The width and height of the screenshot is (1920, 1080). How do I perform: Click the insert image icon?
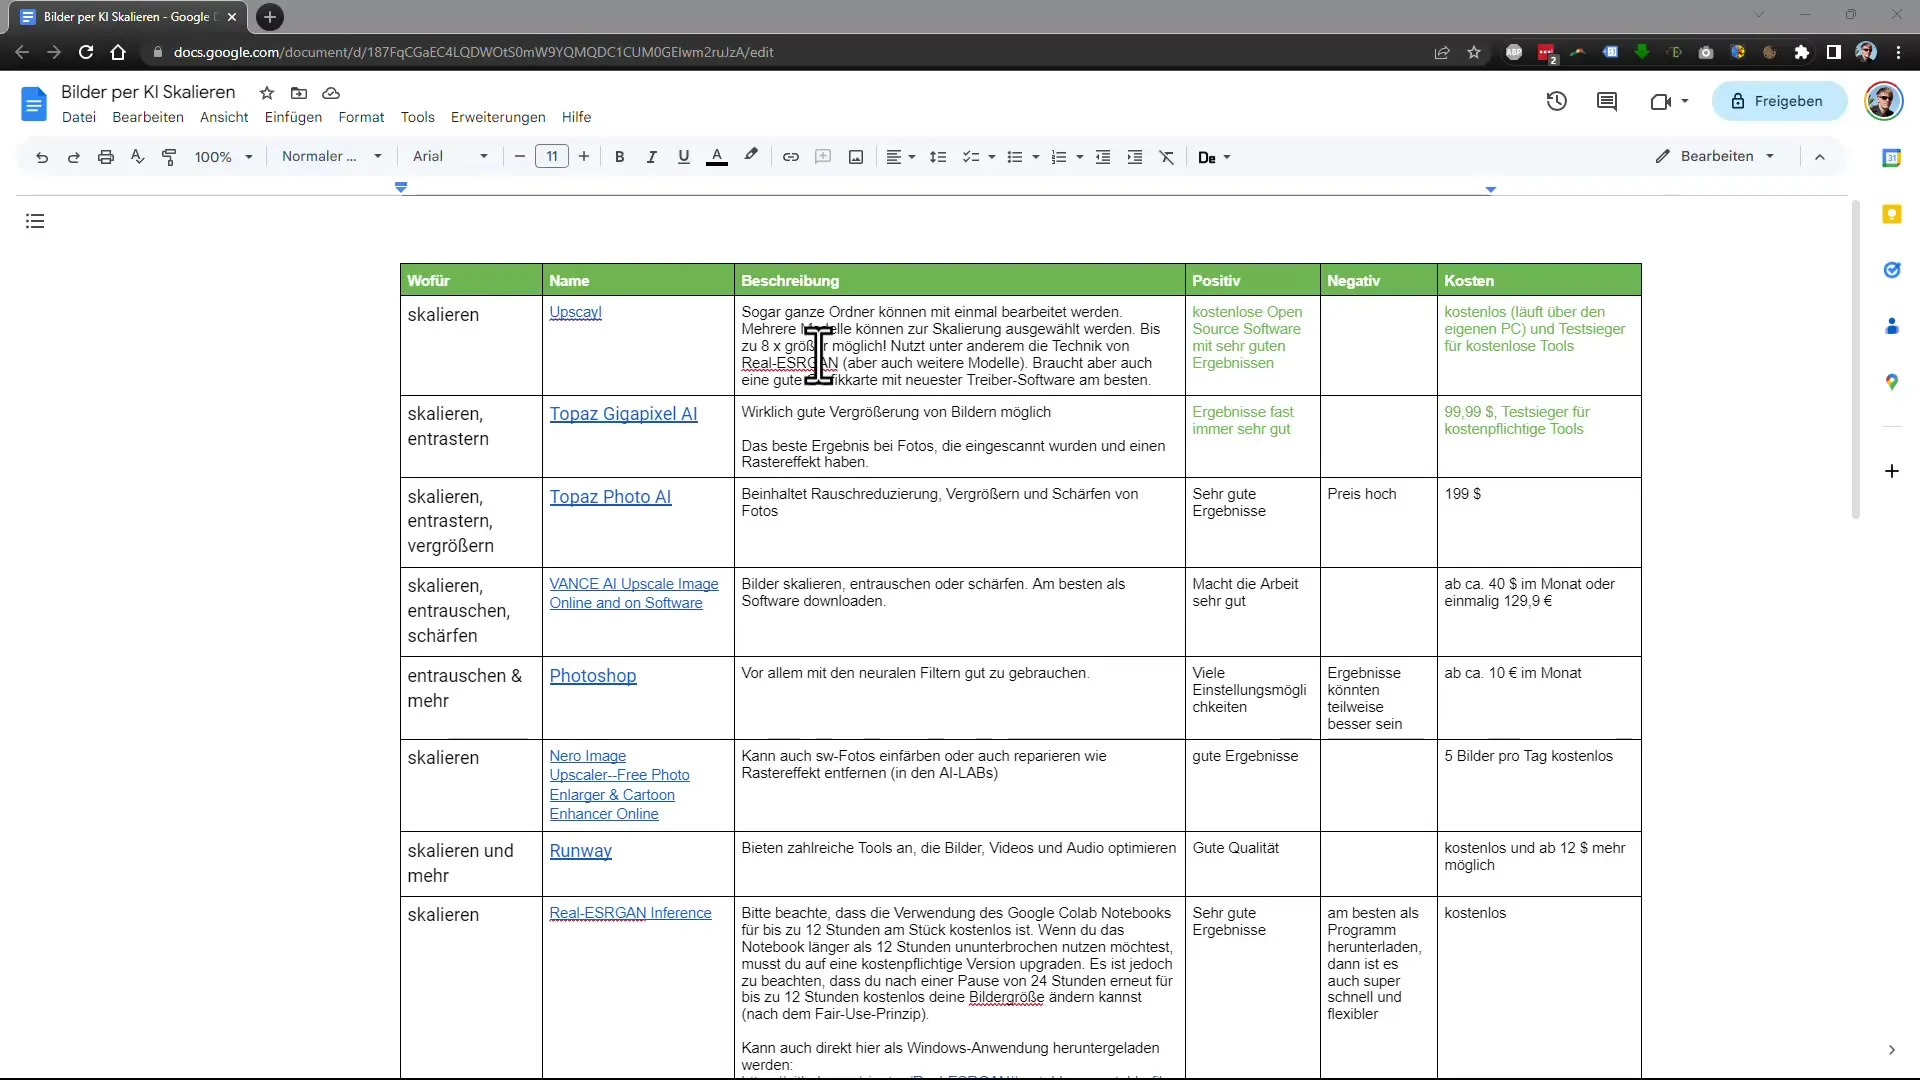(856, 157)
